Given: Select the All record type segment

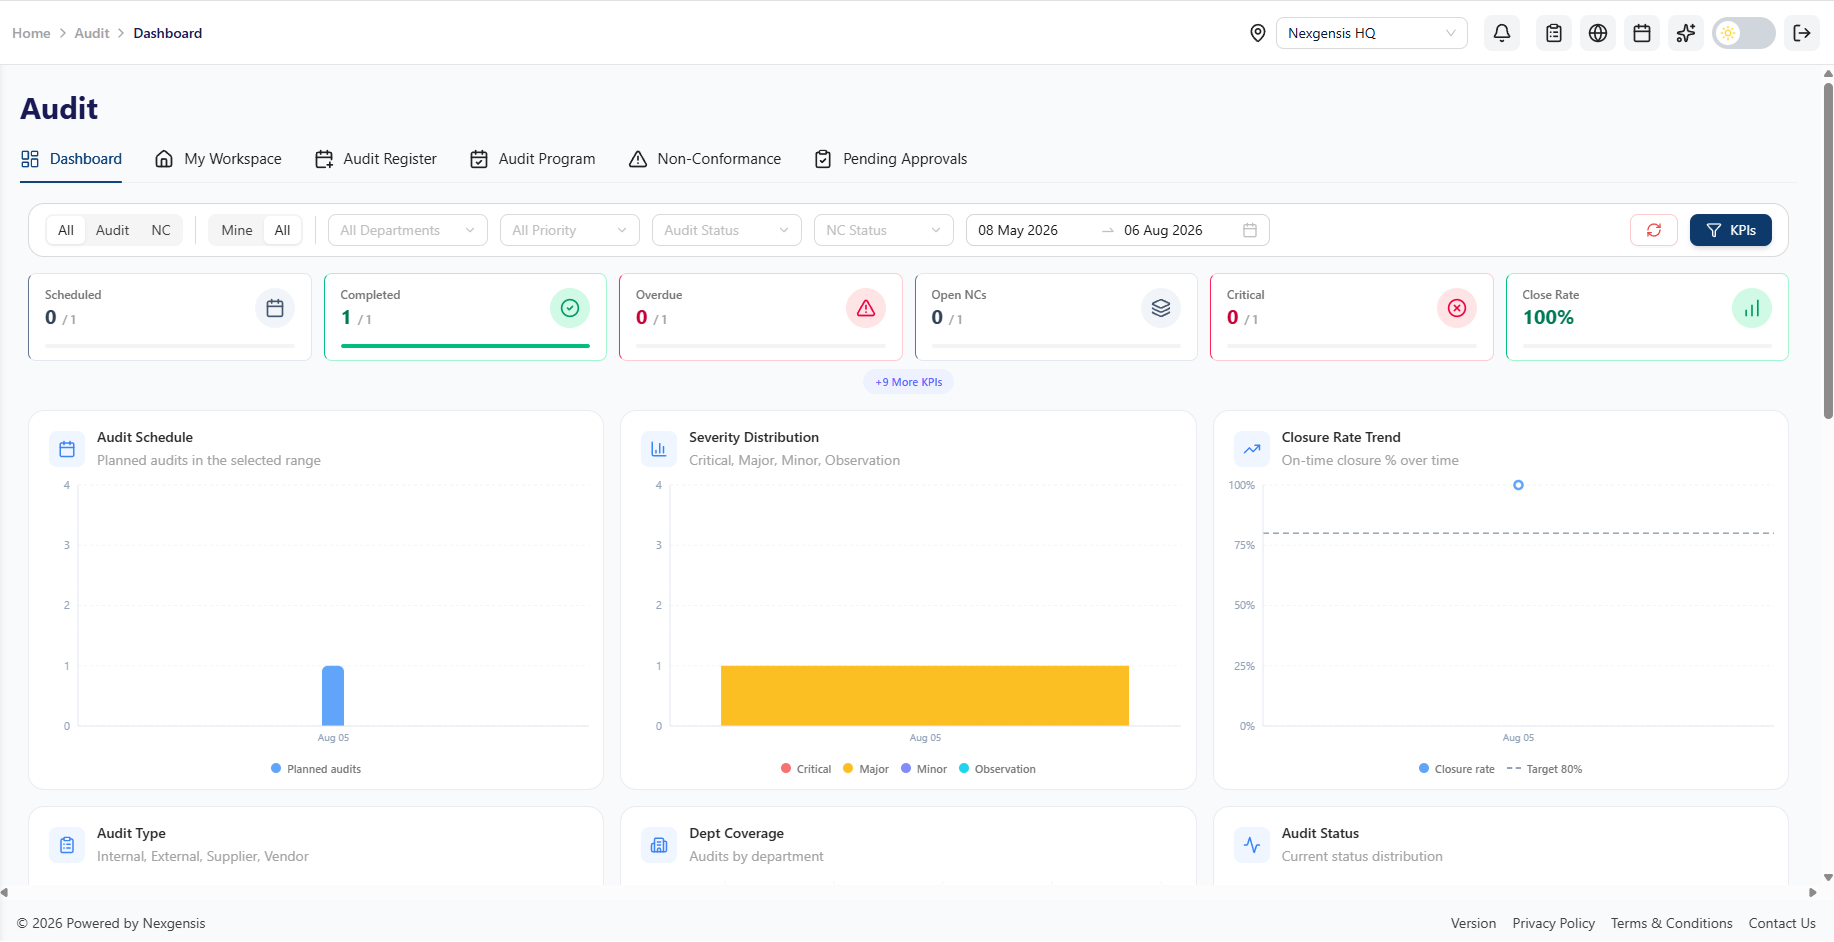Looking at the screenshot, I should (x=66, y=230).
